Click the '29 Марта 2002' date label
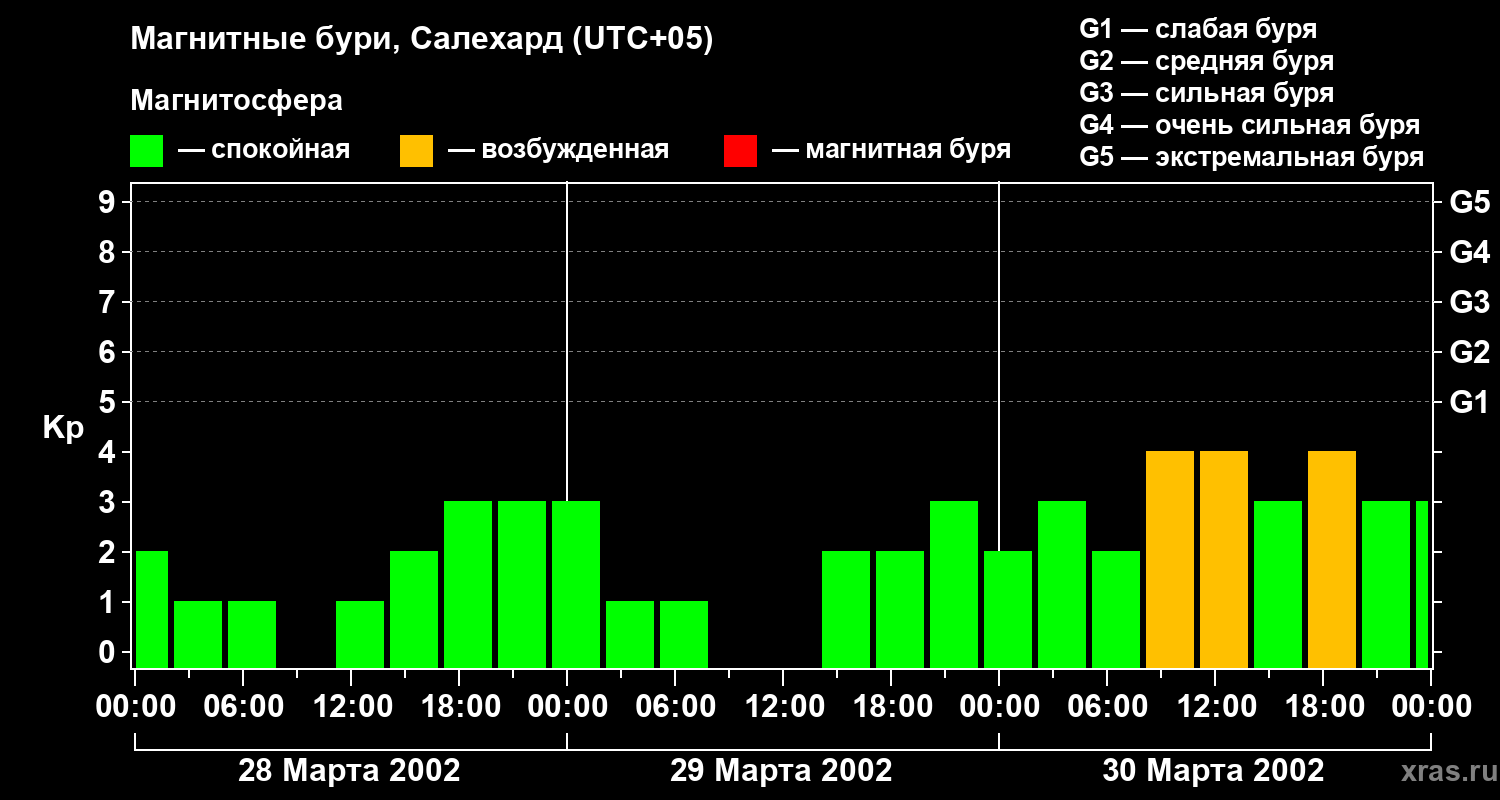 [781, 771]
